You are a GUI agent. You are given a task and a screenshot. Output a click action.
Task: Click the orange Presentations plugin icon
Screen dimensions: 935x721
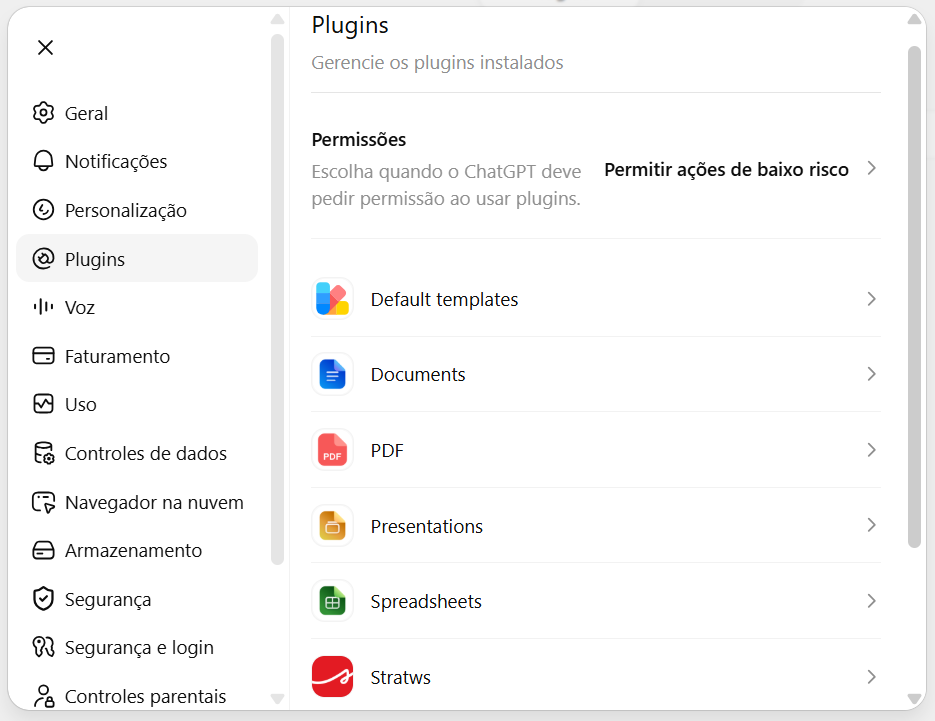tap(332, 525)
